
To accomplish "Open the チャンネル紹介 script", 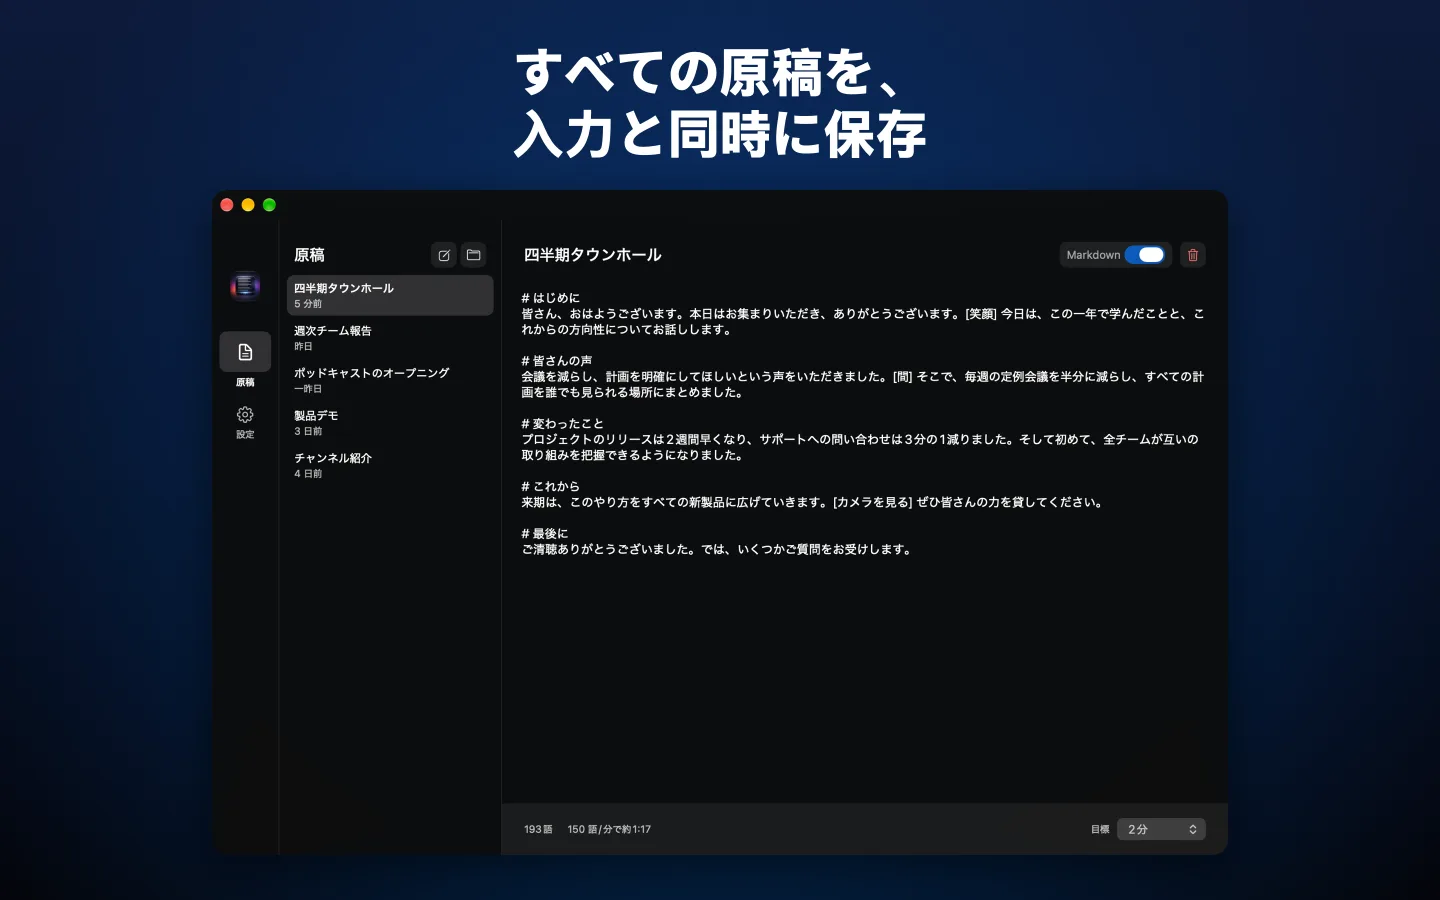I will 390,465.
